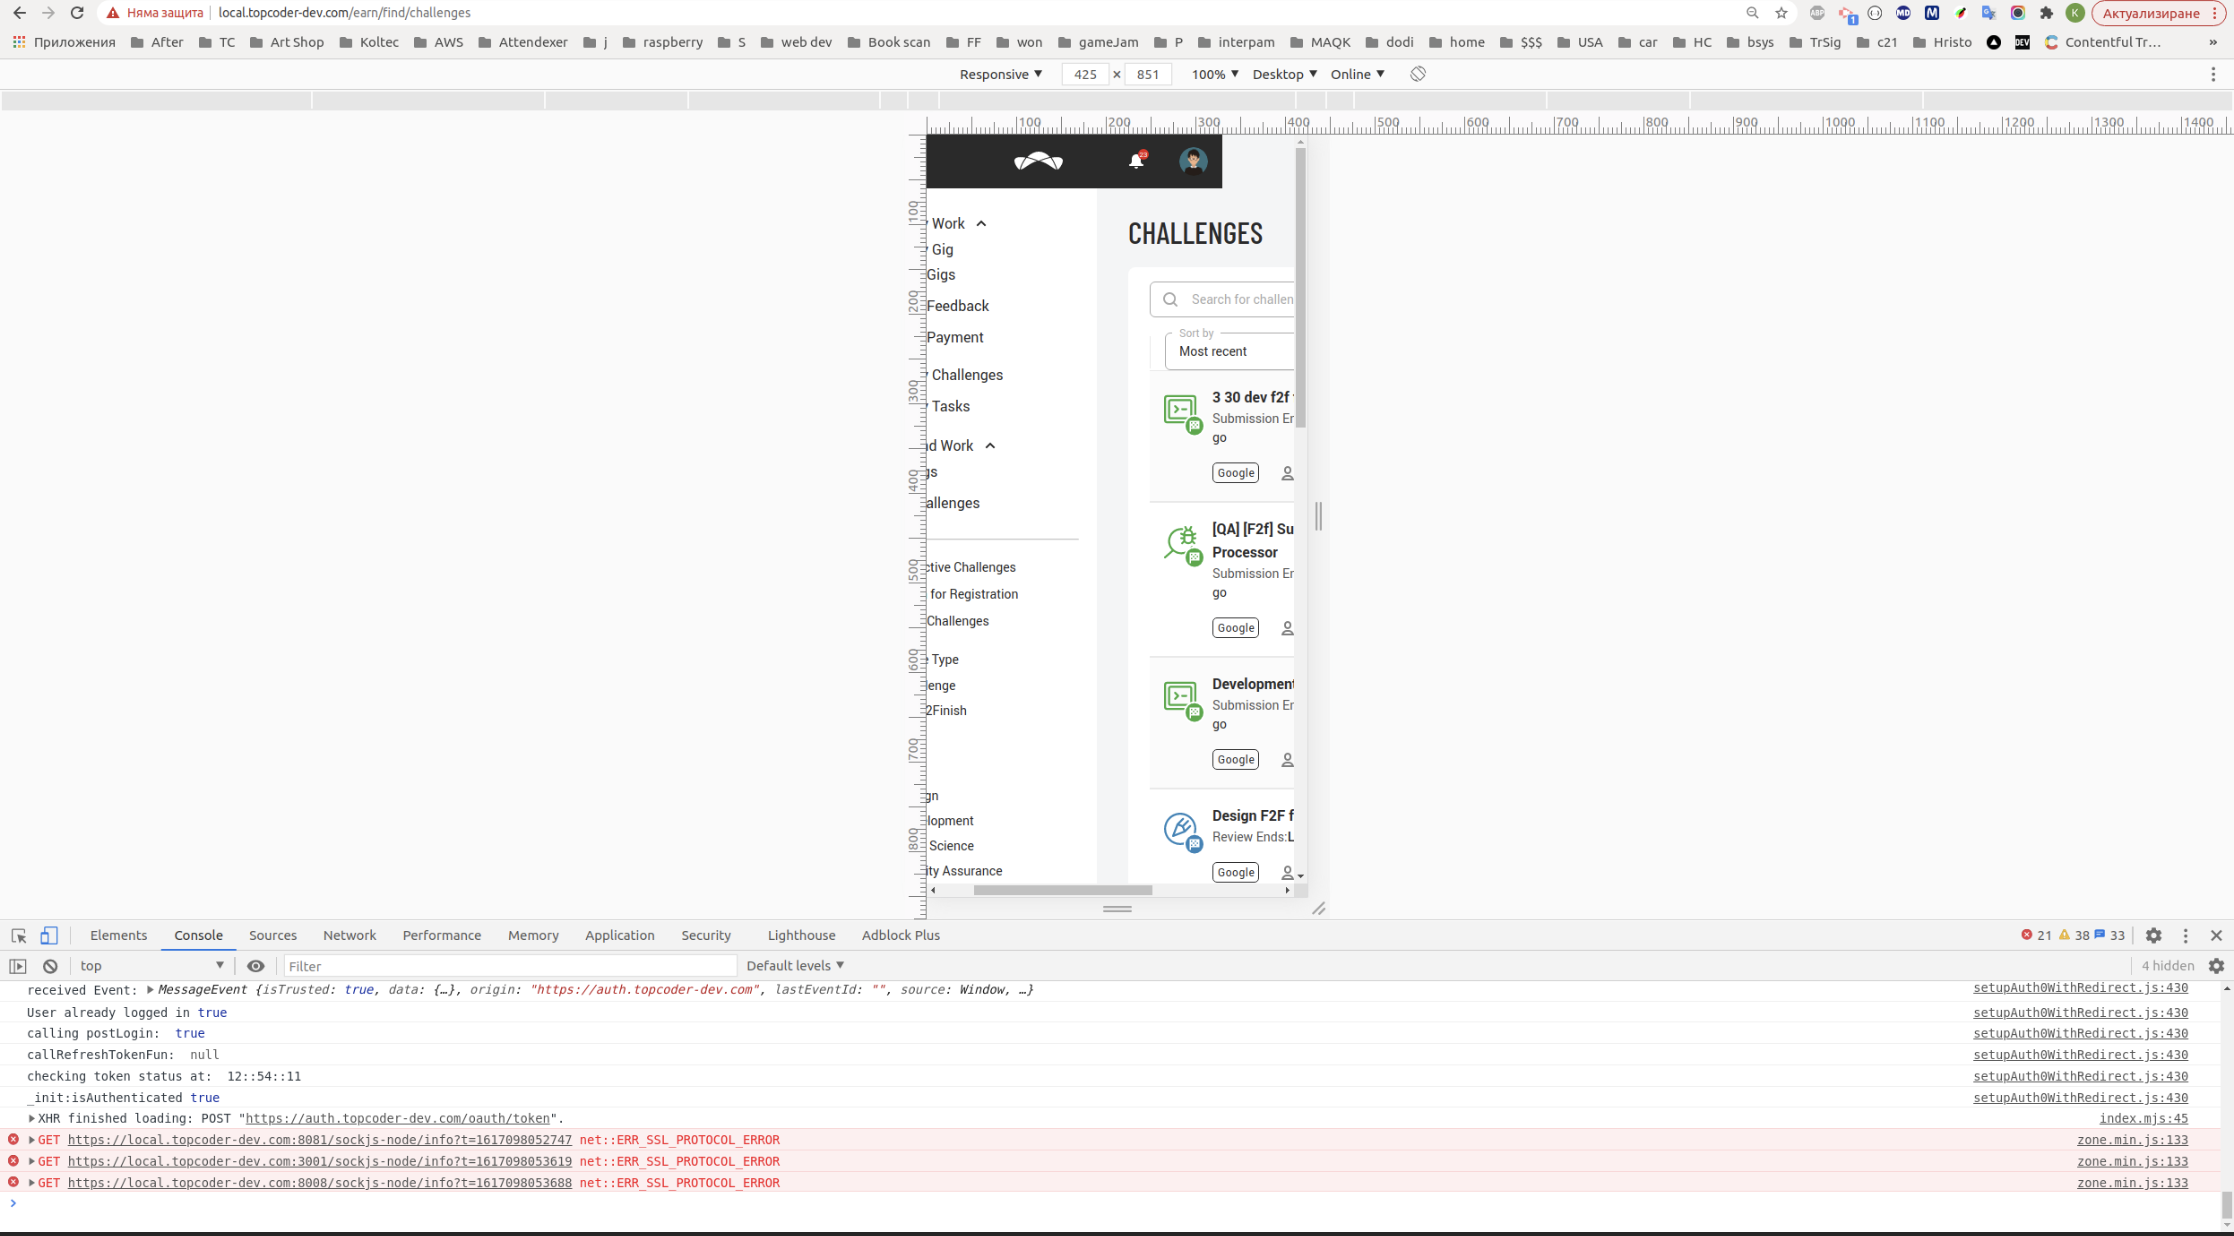2234x1236 pixels.
Task: Click the Google tag button
Action: tap(1235, 473)
